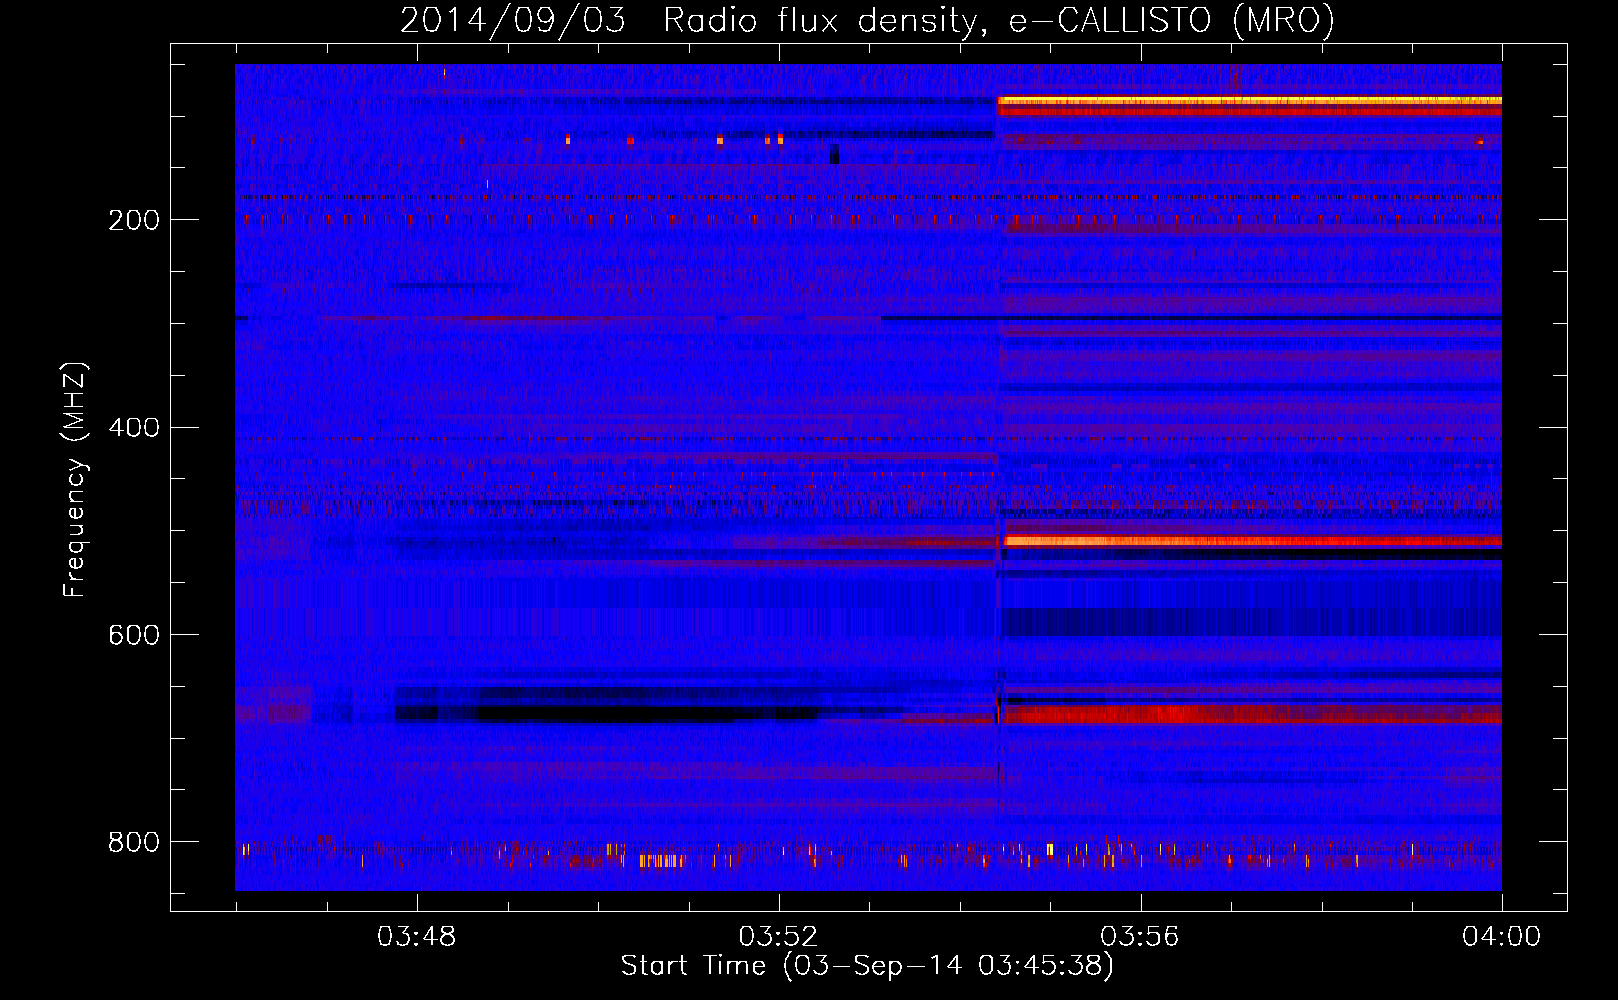Click the 600 frequency tick label
Image resolution: width=1618 pixels, height=1000 pixels.
tap(134, 636)
